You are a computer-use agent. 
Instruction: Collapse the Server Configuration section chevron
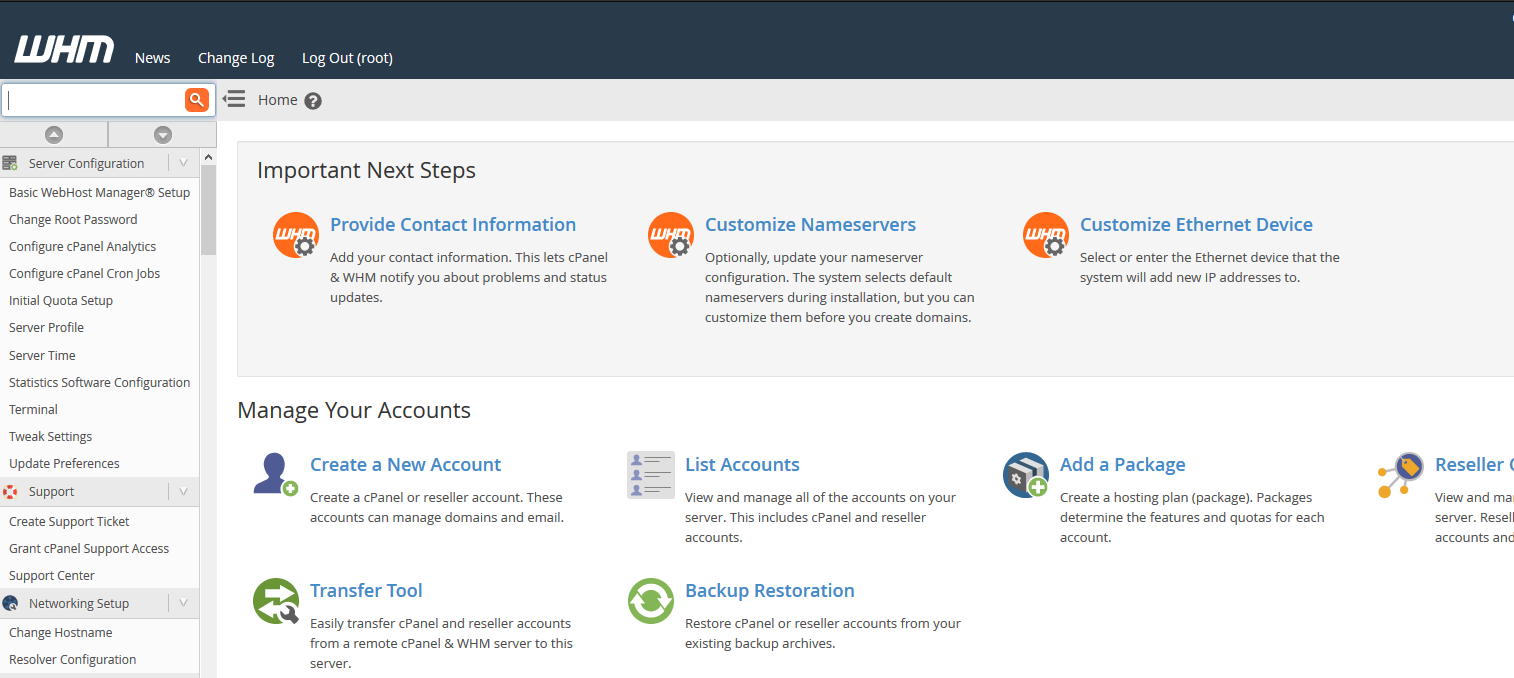pyautogui.click(x=183, y=163)
